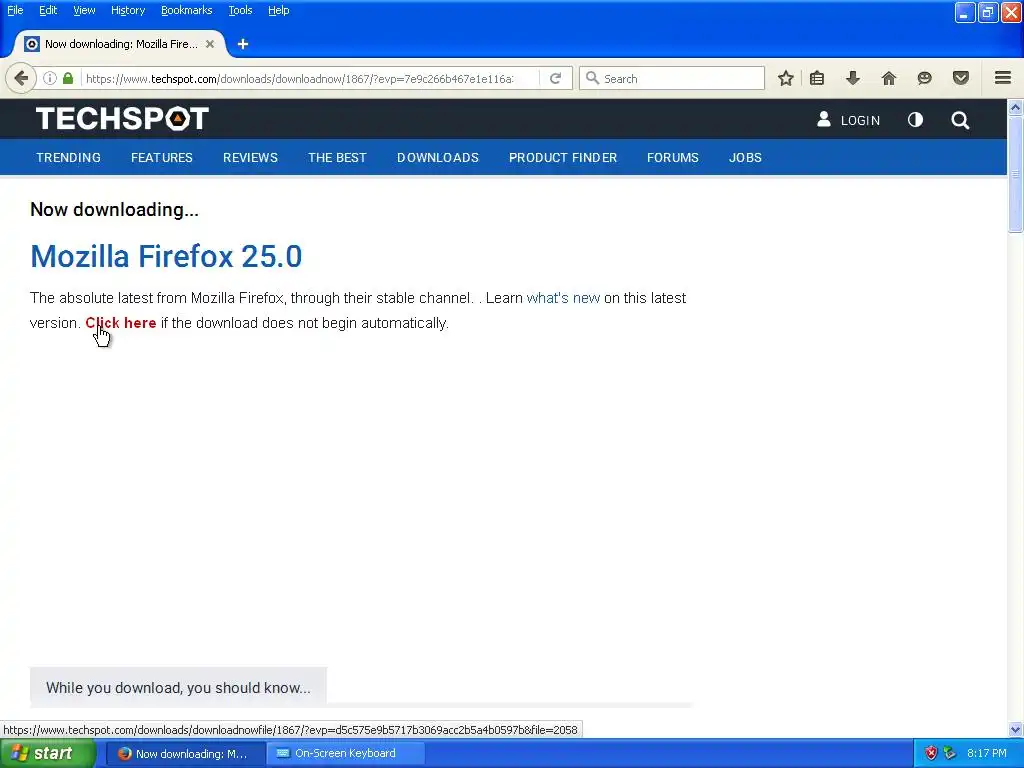Open the DOWNLOADS nav item
The height and width of the screenshot is (768, 1024).
pos(438,157)
